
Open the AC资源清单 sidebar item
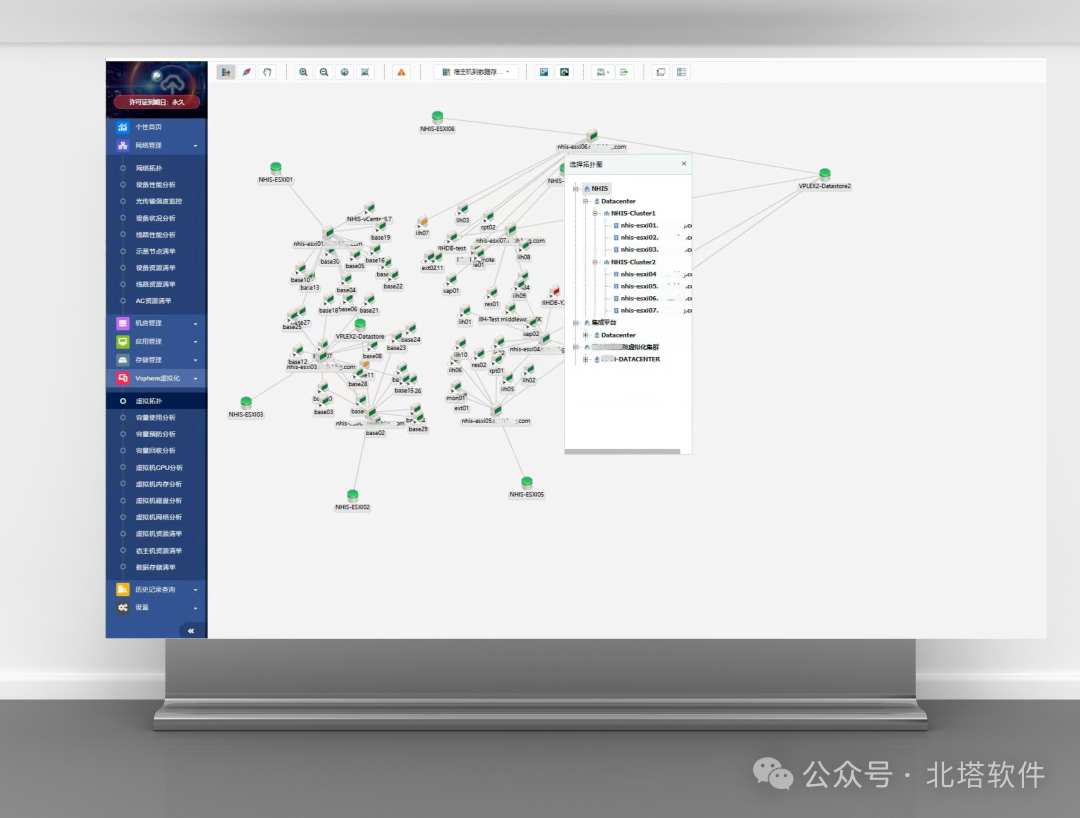point(156,301)
